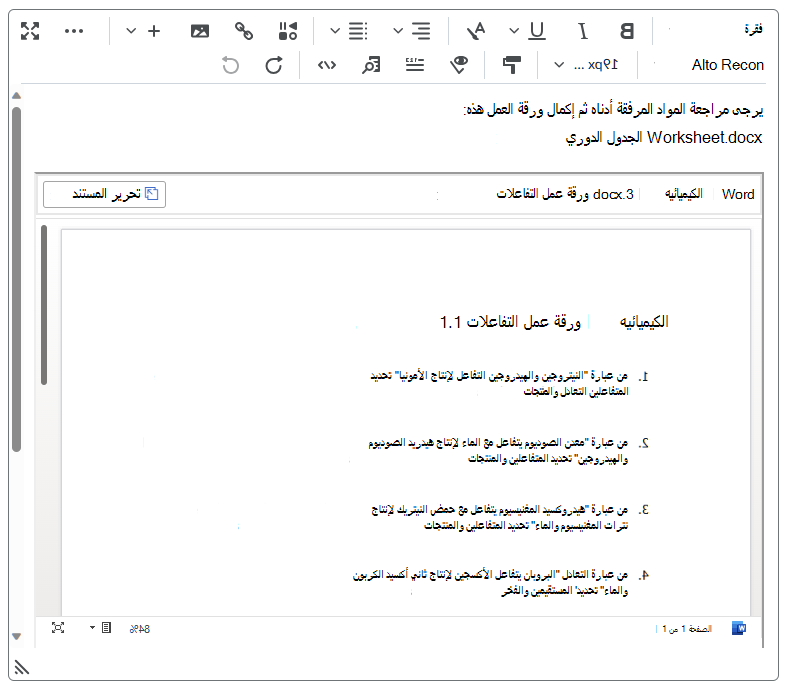Viewport: 787px width, 689px height.
Task: Open the text color picker
Action: [x=476, y=31]
